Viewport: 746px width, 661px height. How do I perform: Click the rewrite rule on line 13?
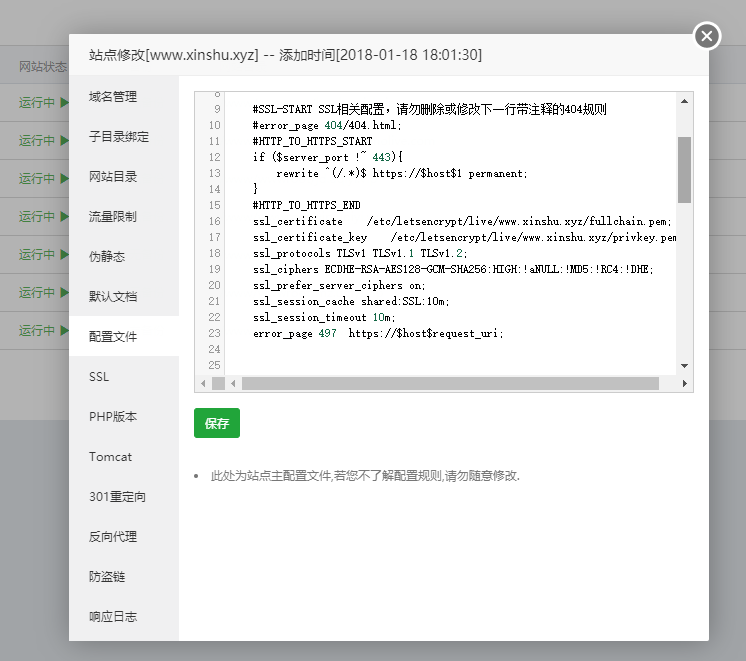coord(402,173)
